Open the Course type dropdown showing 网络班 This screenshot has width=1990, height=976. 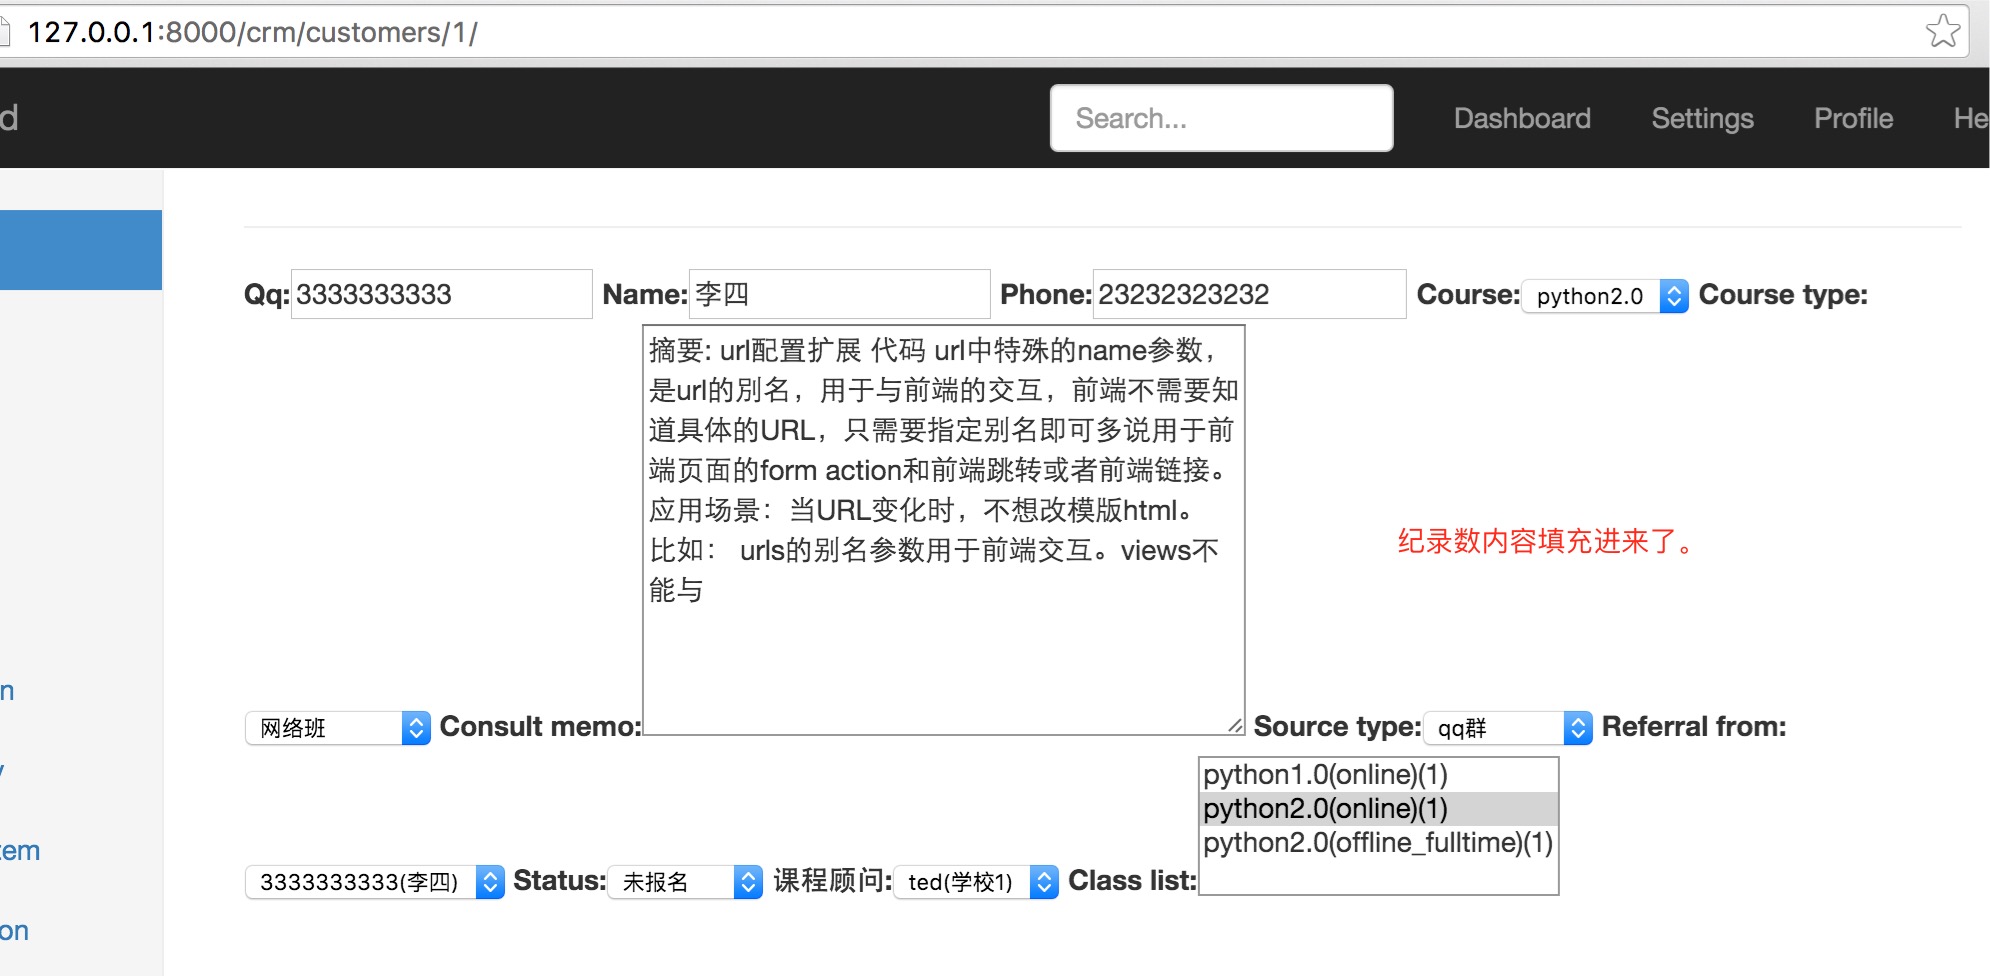tap(338, 728)
